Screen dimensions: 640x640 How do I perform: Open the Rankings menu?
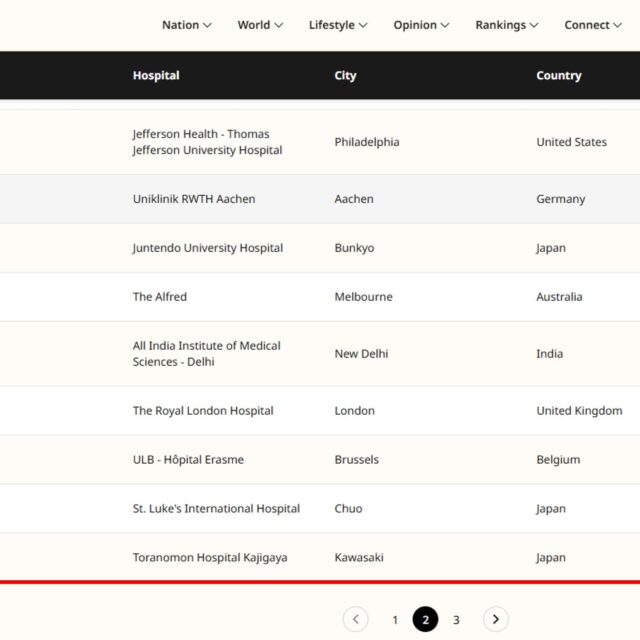(x=506, y=25)
